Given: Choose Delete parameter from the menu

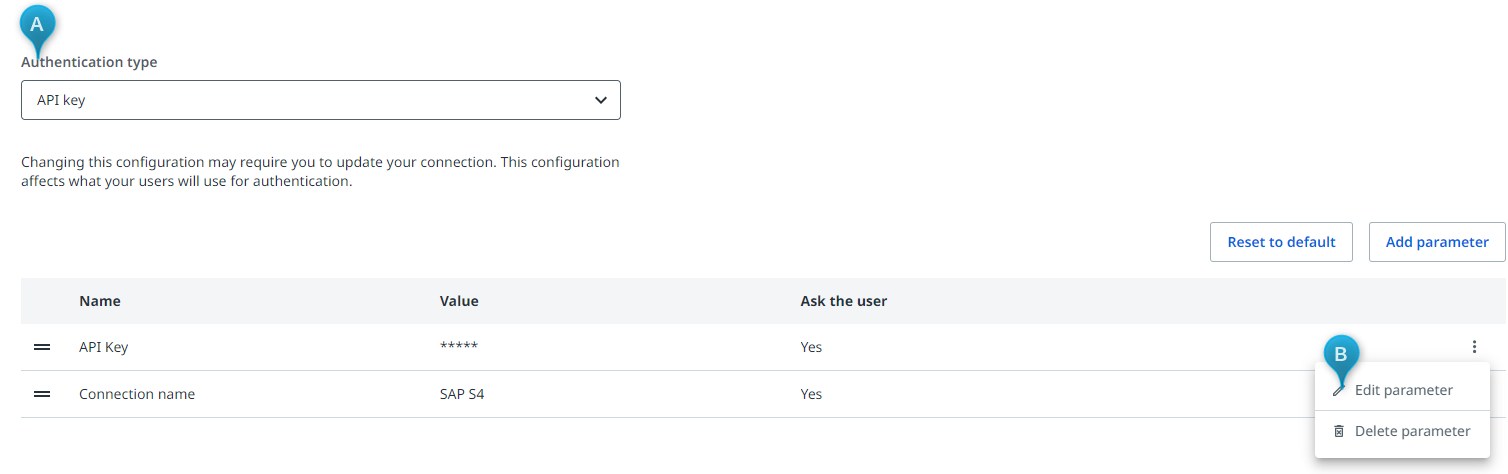Looking at the screenshot, I should point(1402,431).
